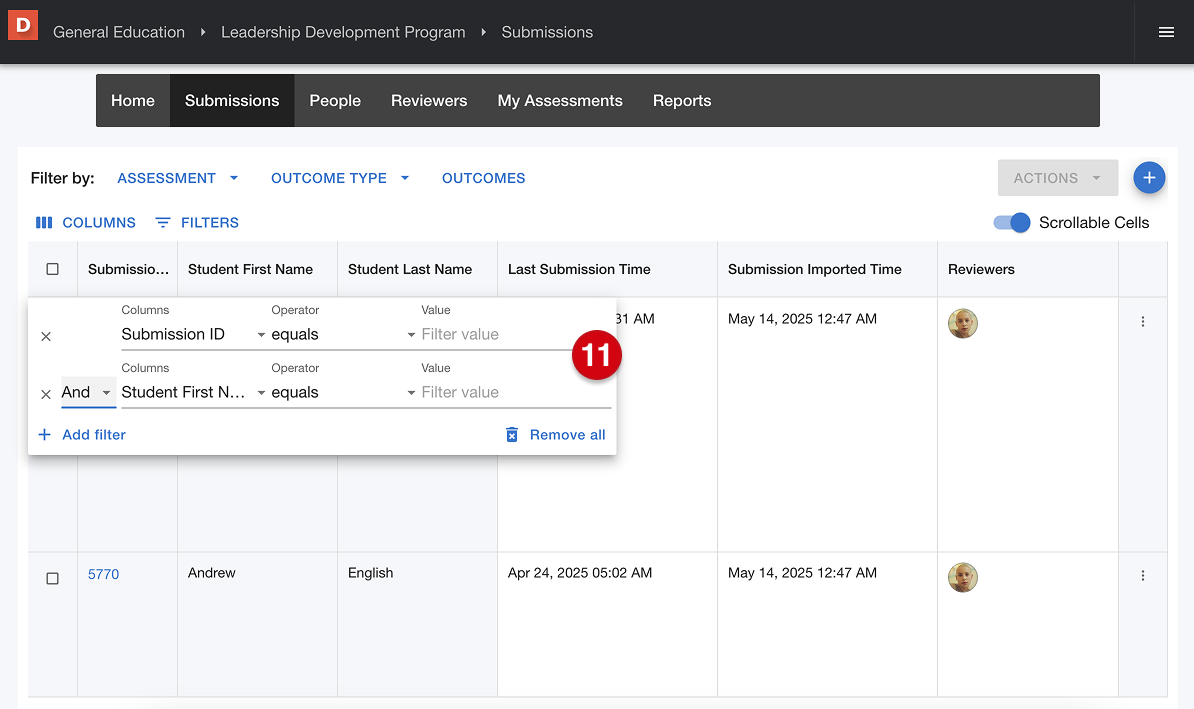This screenshot has width=1194, height=709.
Task: Click General Education breadcrumb
Action: click(x=119, y=32)
